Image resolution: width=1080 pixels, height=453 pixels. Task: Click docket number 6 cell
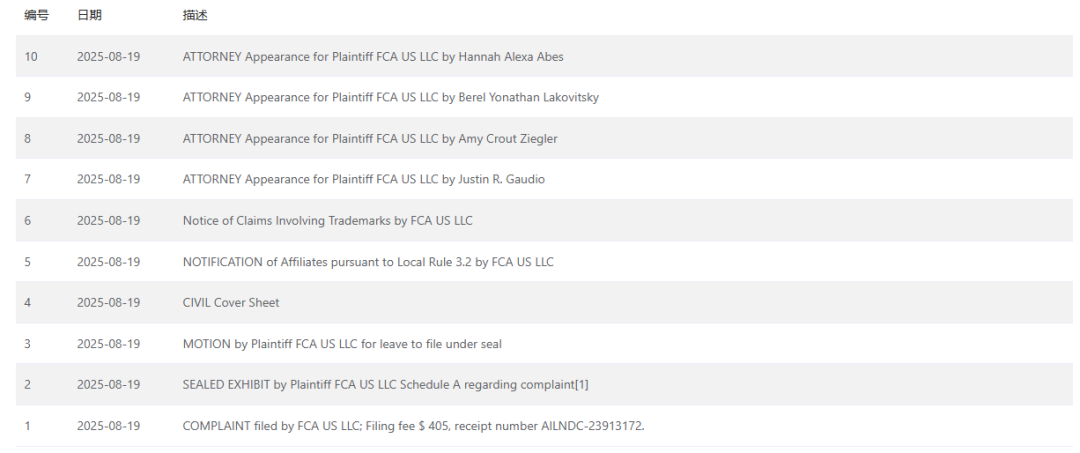click(x=28, y=221)
